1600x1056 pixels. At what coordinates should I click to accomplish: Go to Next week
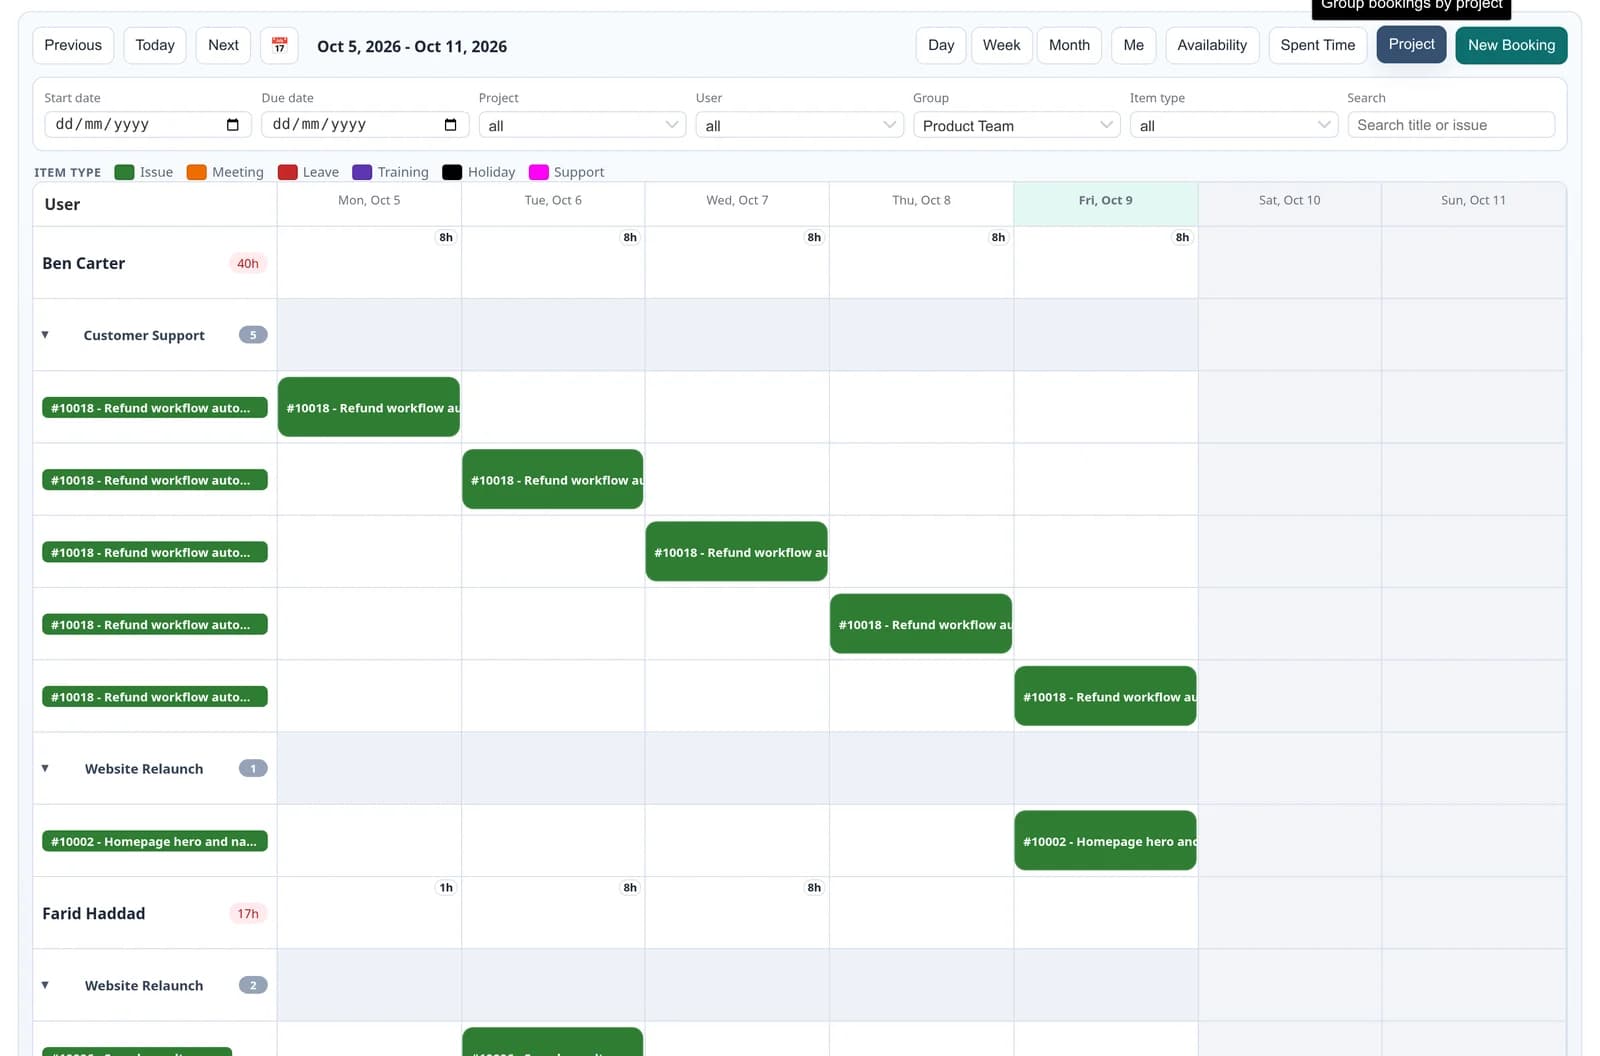click(223, 45)
